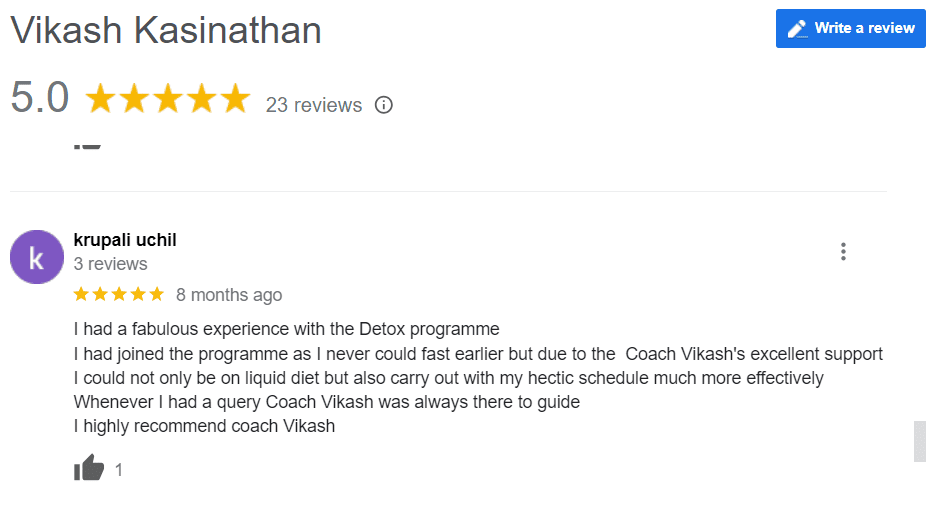Click the Vikash Kasinathan heading

[x=166, y=30]
